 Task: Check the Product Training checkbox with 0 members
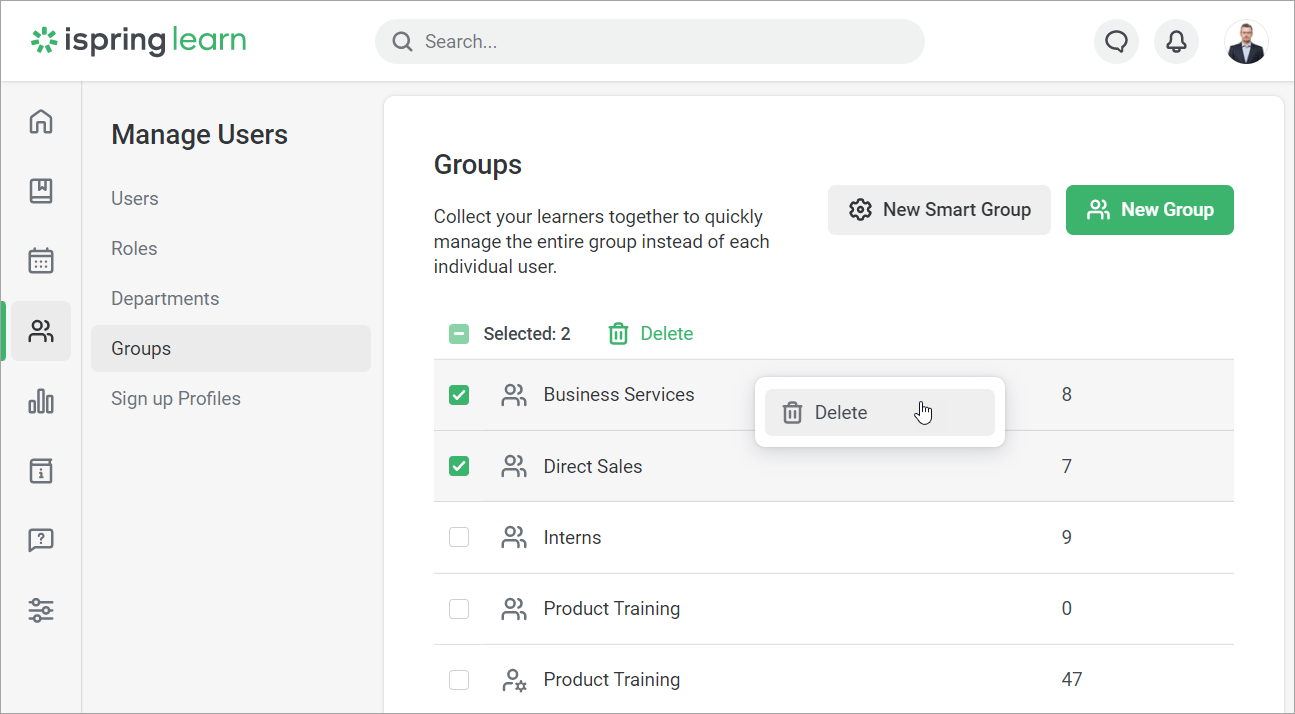459,608
